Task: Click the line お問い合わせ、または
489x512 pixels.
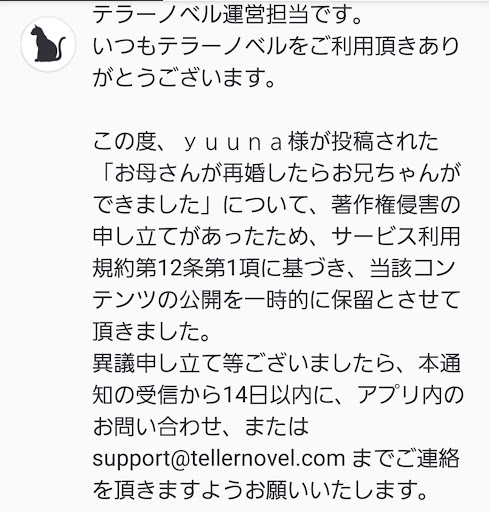Action: click(201, 426)
